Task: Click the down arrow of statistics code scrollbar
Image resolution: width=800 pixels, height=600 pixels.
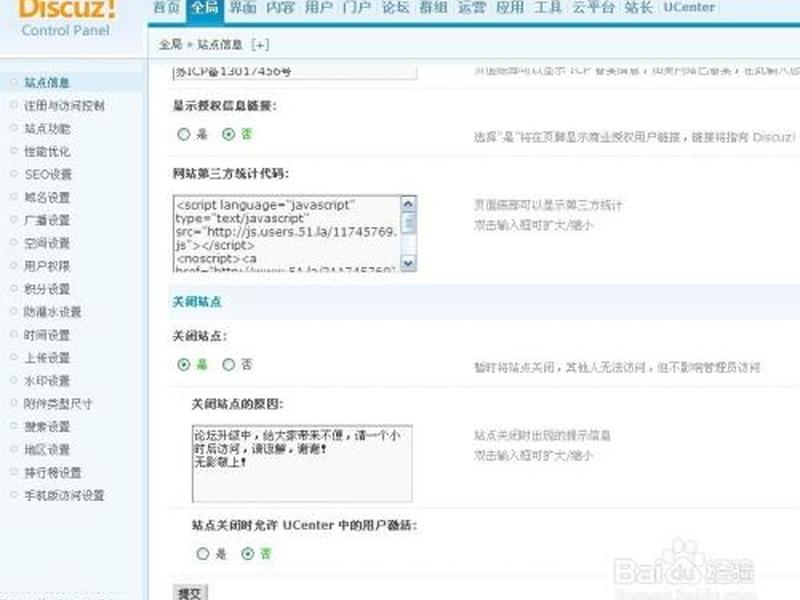Action: pos(409,263)
